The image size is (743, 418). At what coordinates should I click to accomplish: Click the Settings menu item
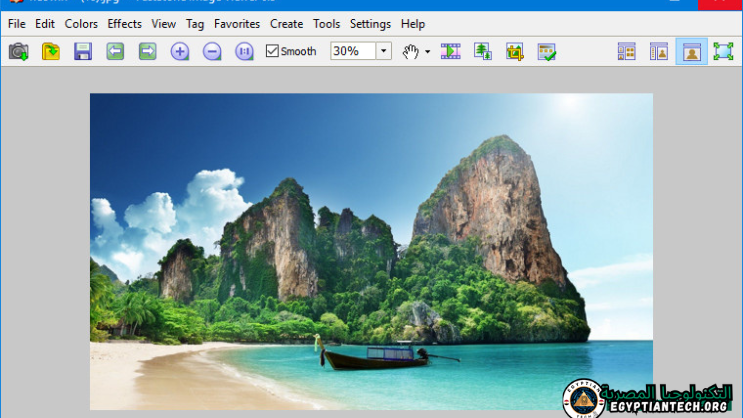370,23
